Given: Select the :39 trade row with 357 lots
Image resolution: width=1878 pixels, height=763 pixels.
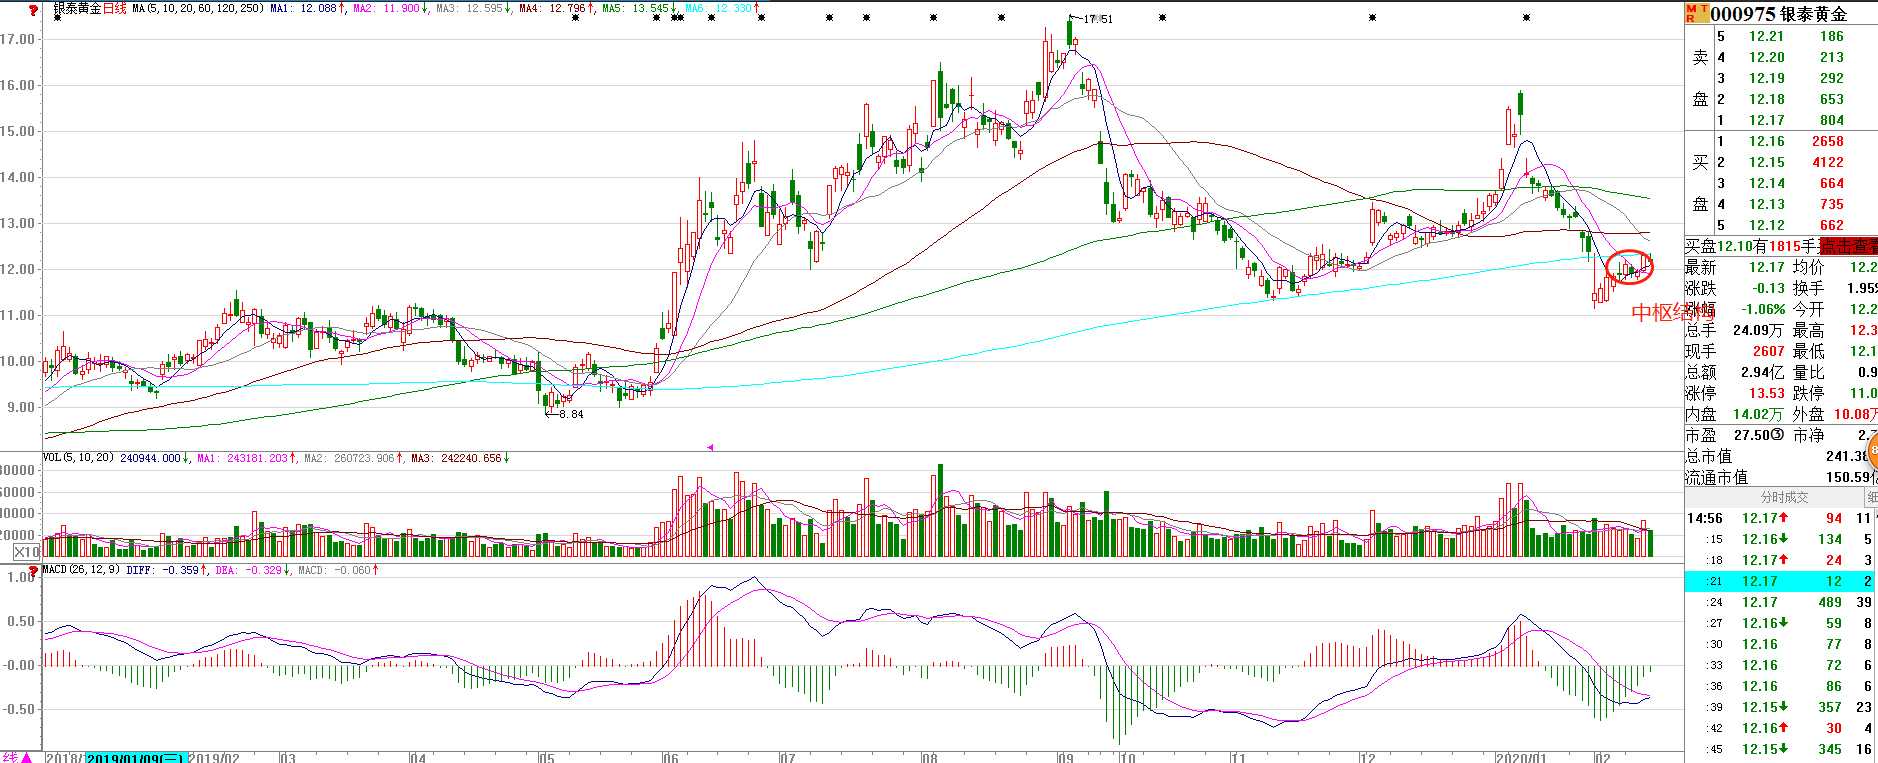Looking at the screenshot, I should click(1780, 707).
